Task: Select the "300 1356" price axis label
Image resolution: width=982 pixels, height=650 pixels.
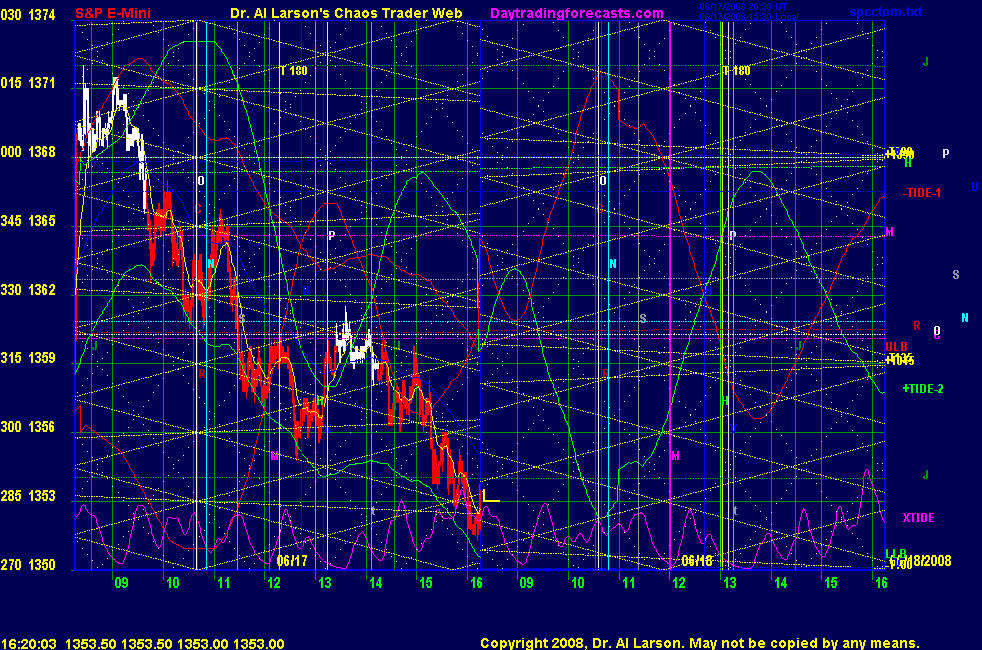Action: pos(28,427)
